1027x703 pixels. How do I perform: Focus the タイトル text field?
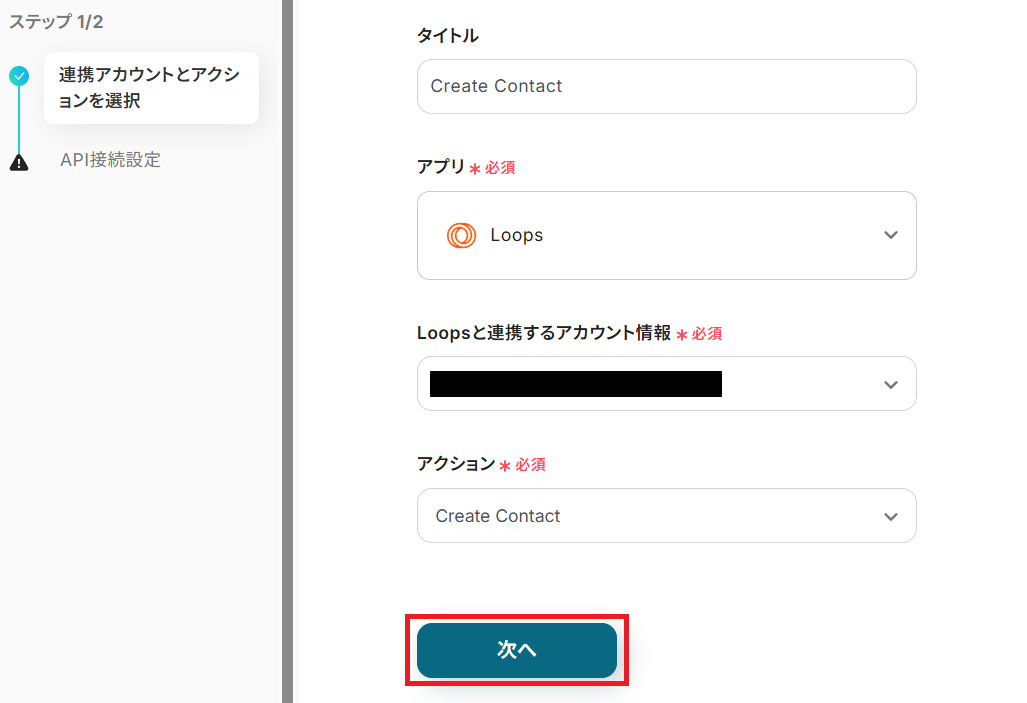(666, 86)
